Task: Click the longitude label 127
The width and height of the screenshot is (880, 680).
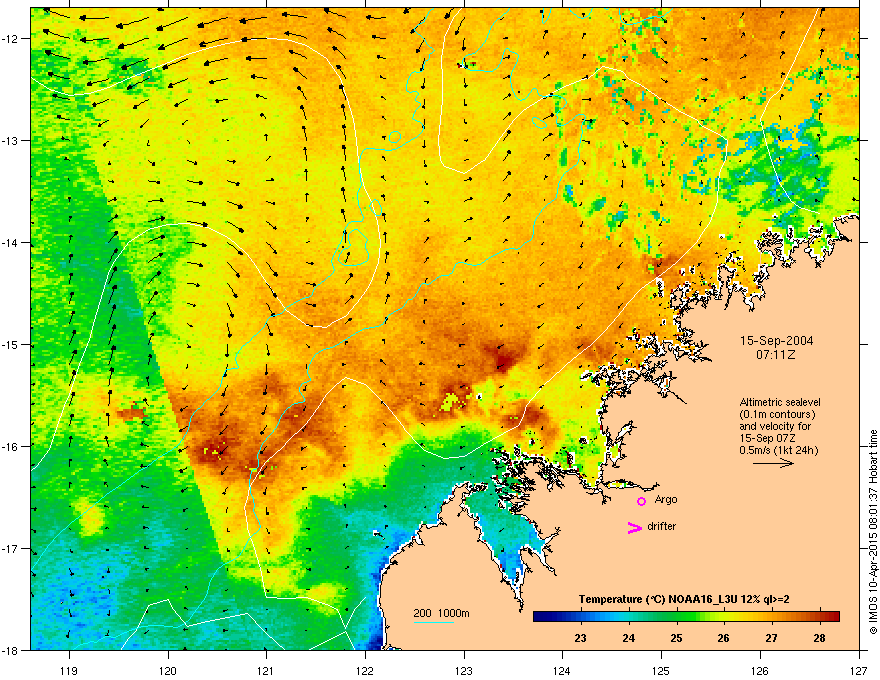Action: point(859,671)
